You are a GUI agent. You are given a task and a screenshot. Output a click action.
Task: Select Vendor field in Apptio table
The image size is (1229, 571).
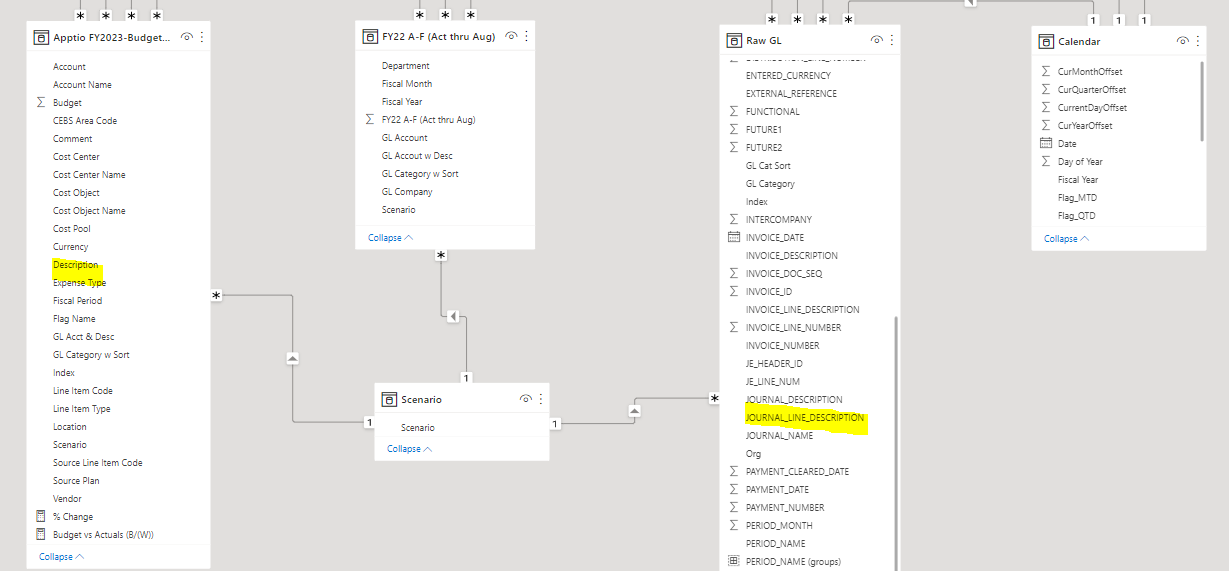(67, 499)
